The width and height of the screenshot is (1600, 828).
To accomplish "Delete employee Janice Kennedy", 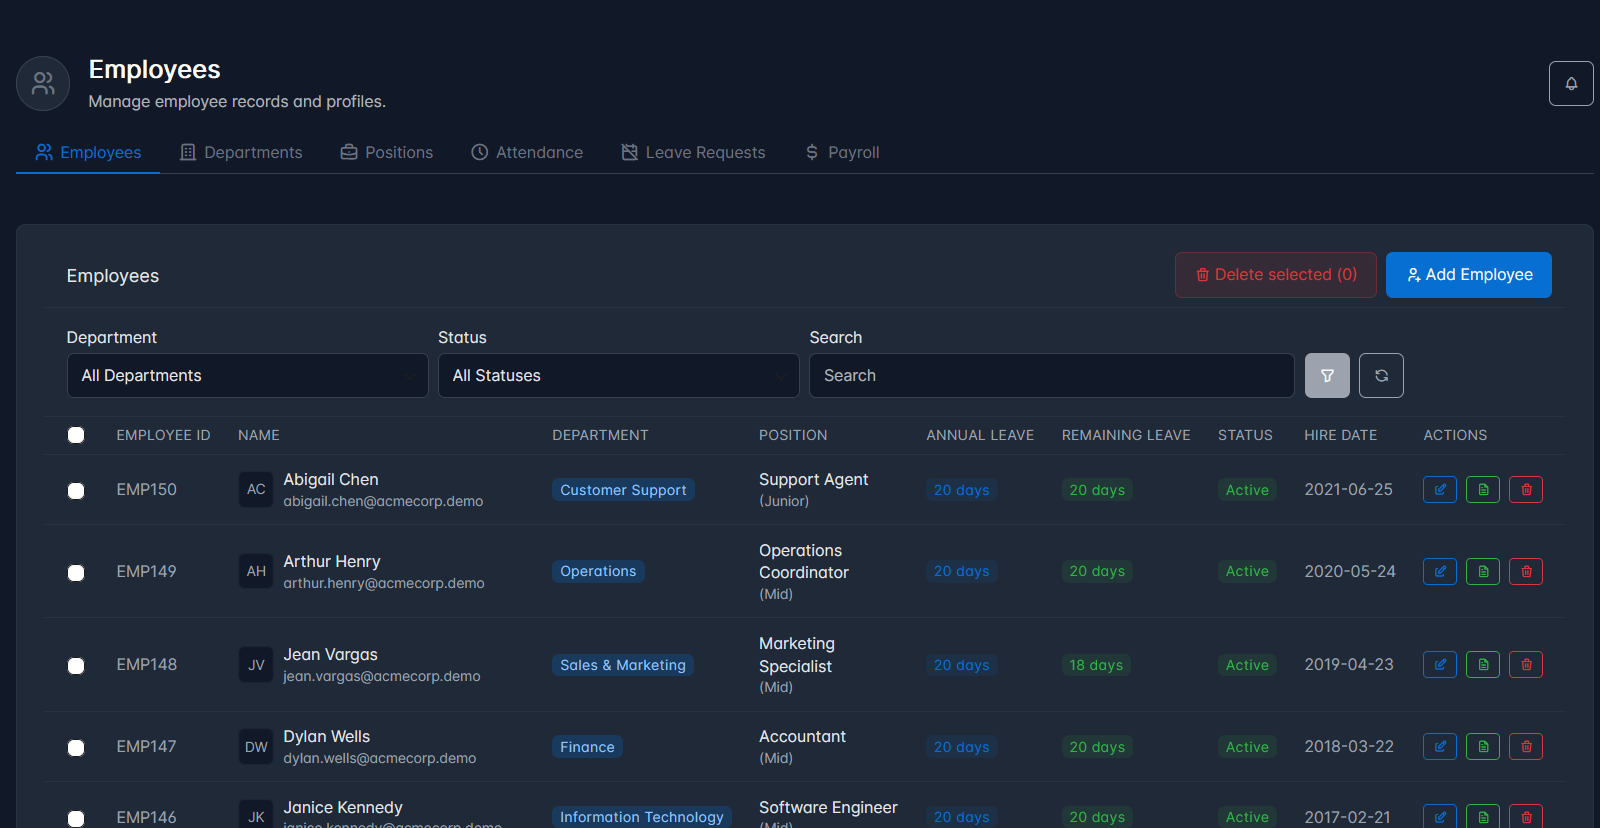I will [1526, 816].
